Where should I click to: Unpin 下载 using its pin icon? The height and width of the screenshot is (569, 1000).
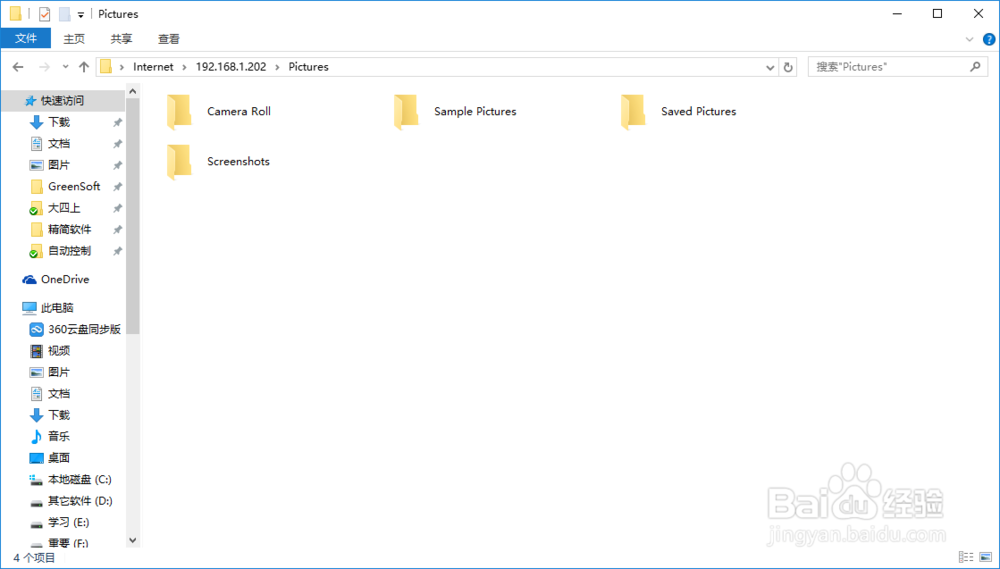[x=117, y=122]
